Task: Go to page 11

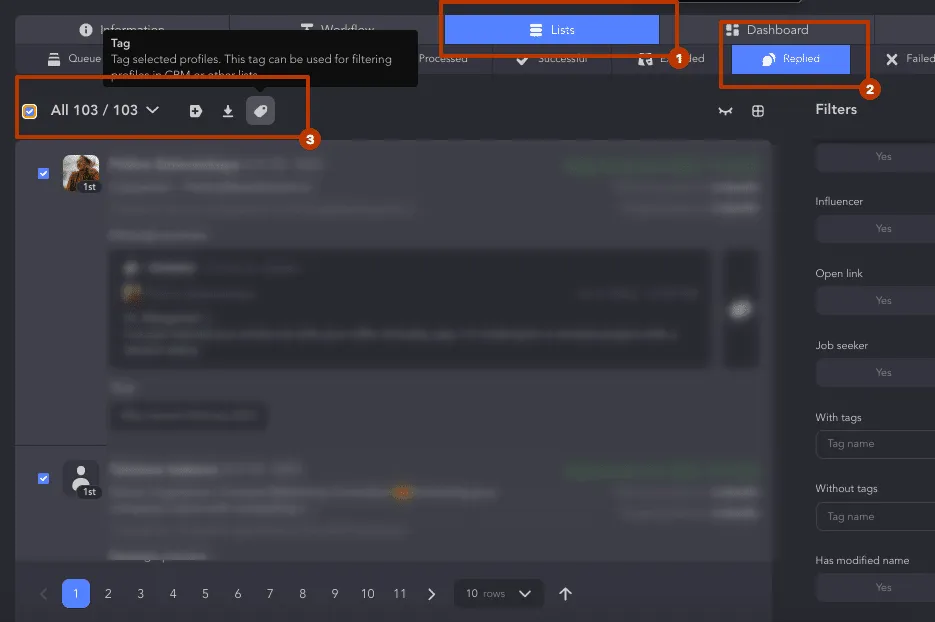Action: pos(400,593)
